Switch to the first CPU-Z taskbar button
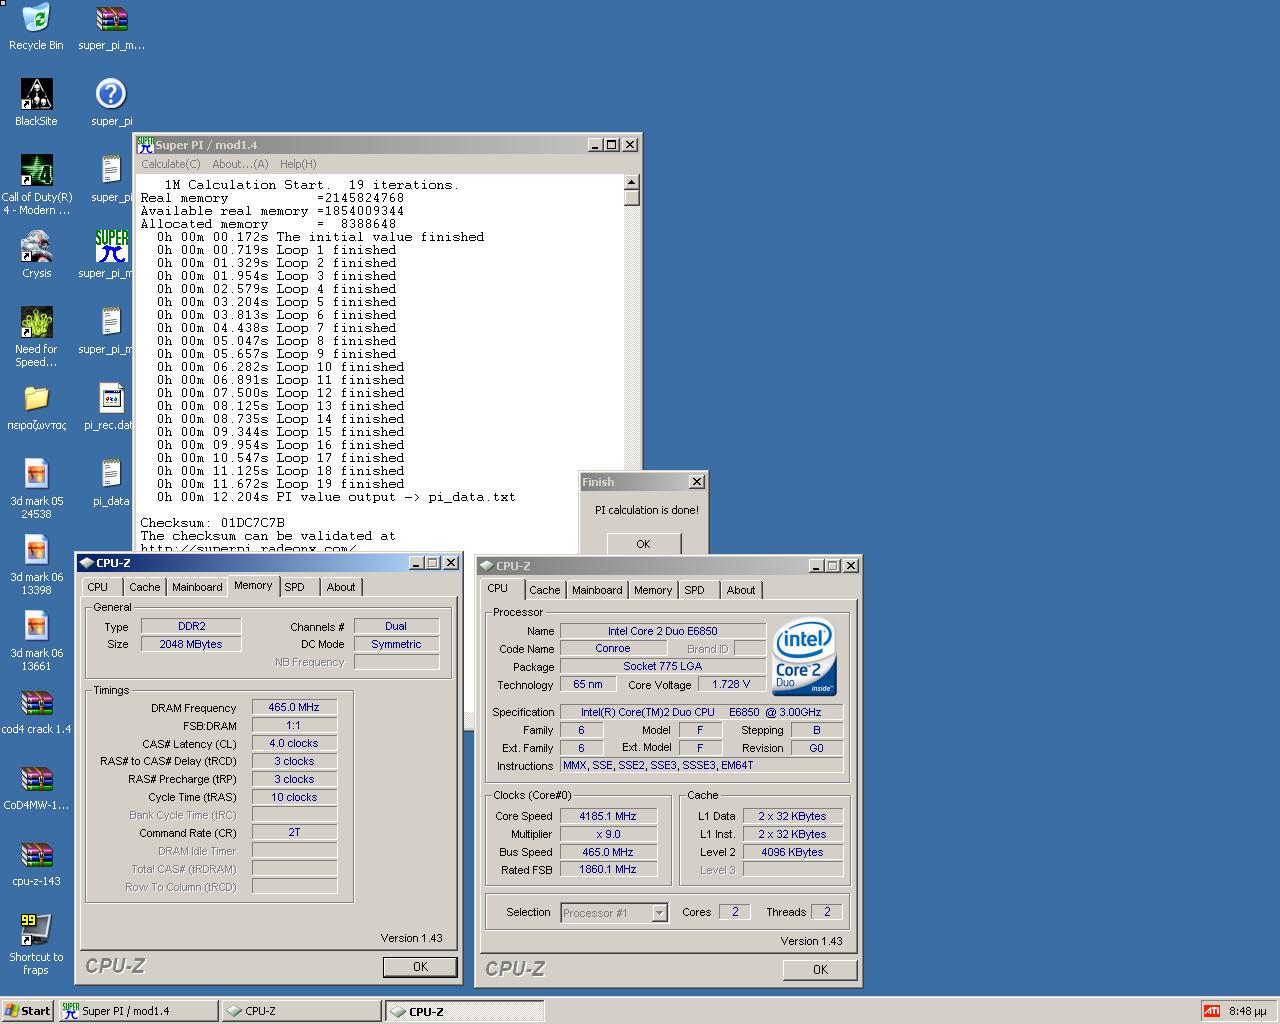This screenshot has width=1280, height=1024. click(x=302, y=1011)
